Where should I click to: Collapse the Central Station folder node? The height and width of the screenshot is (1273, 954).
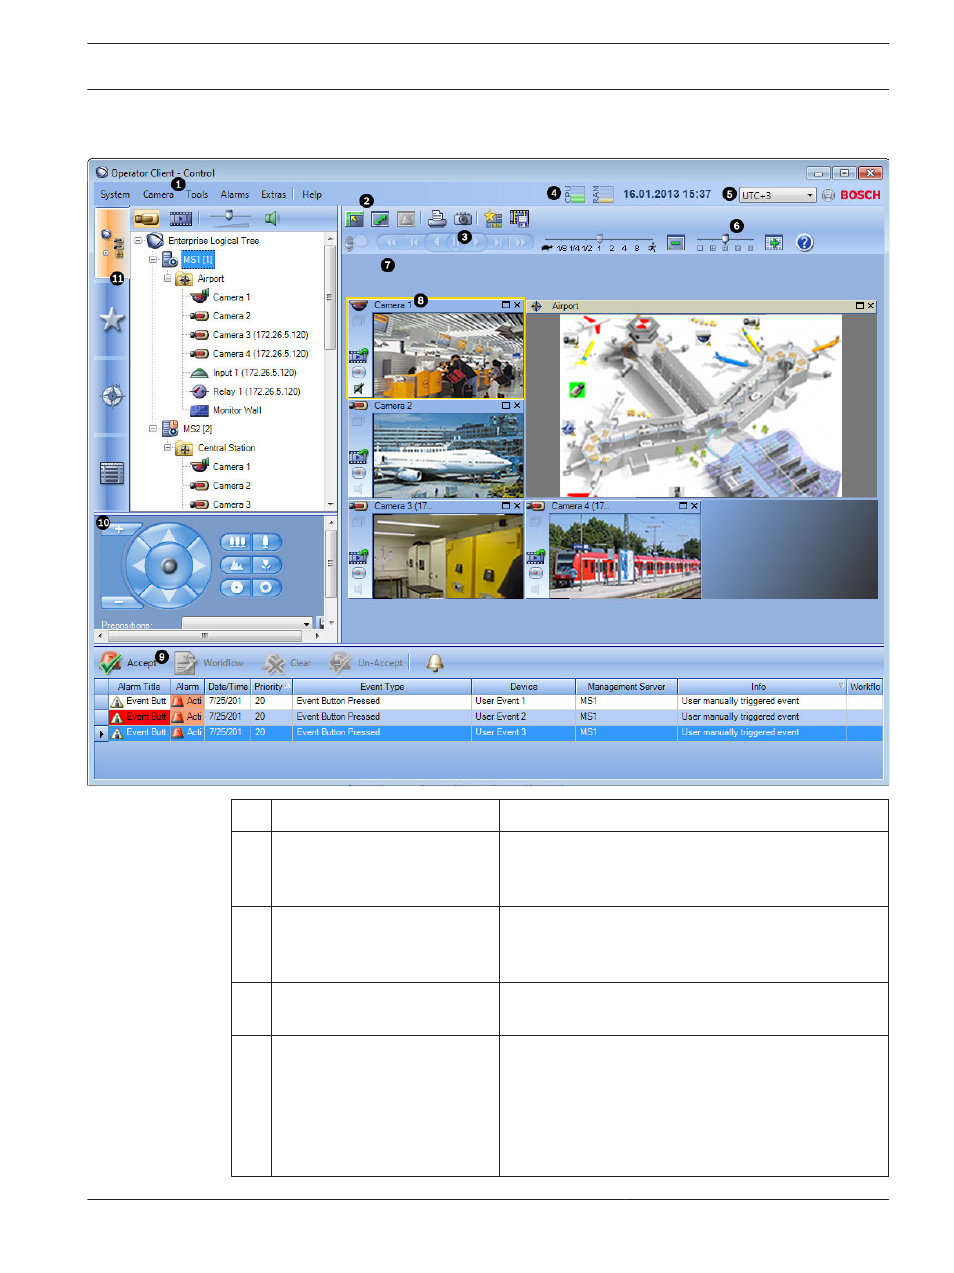coord(168,448)
